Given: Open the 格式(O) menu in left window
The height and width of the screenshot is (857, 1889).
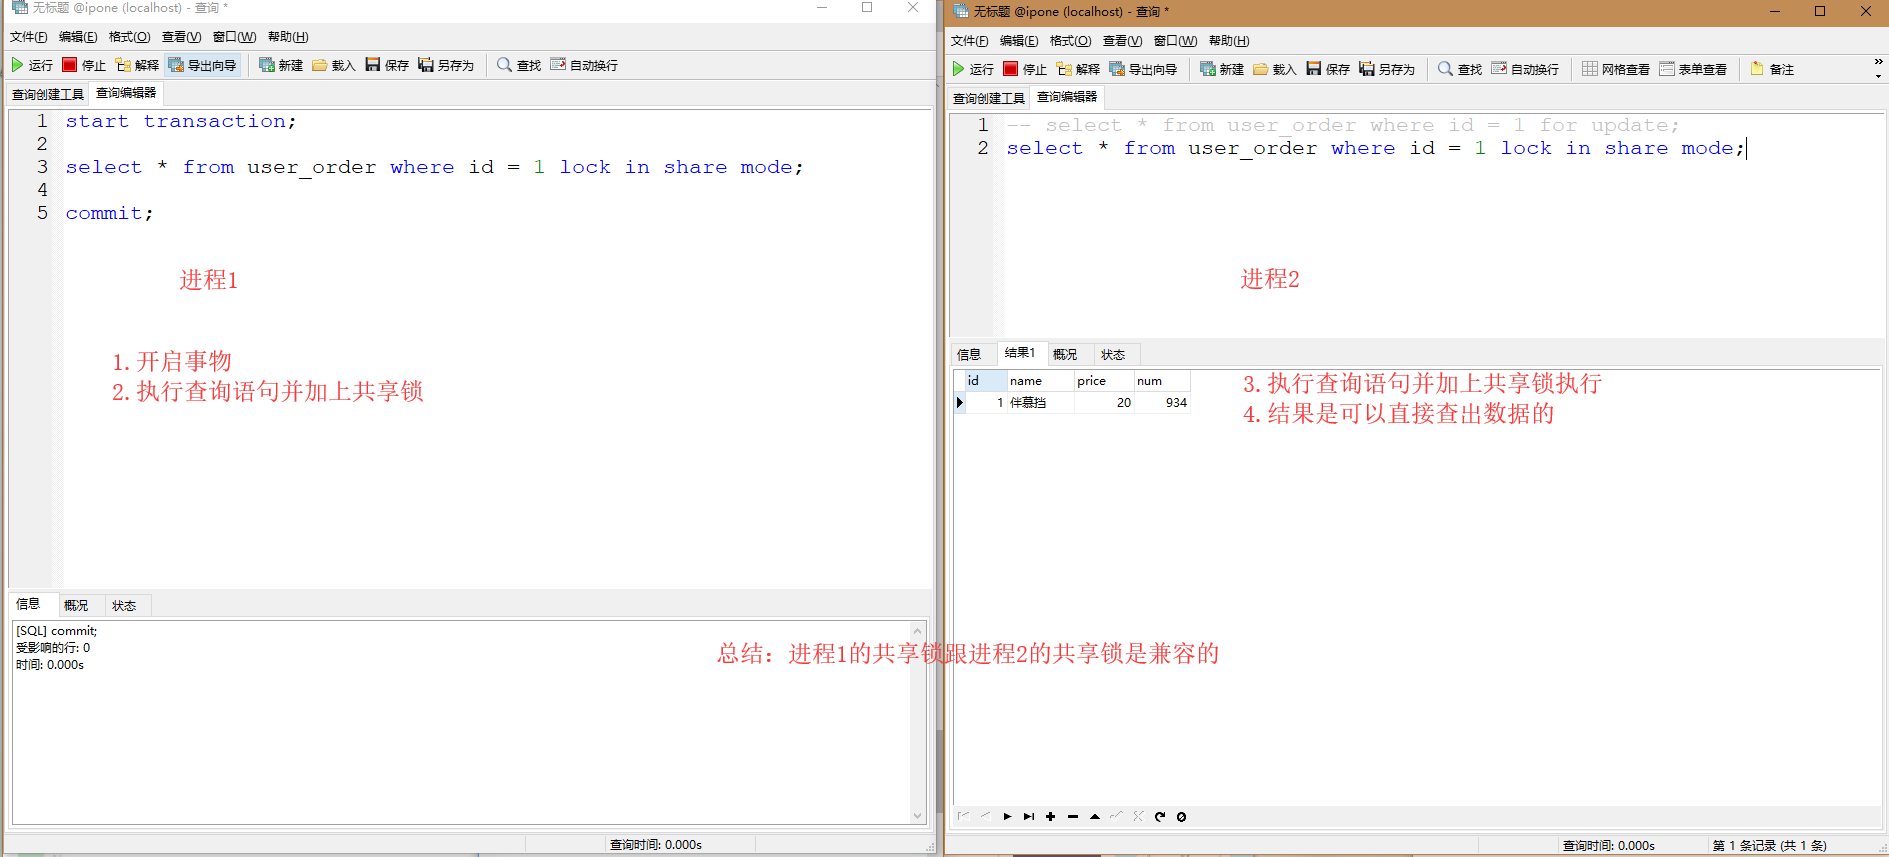Looking at the screenshot, I should click(129, 37).
